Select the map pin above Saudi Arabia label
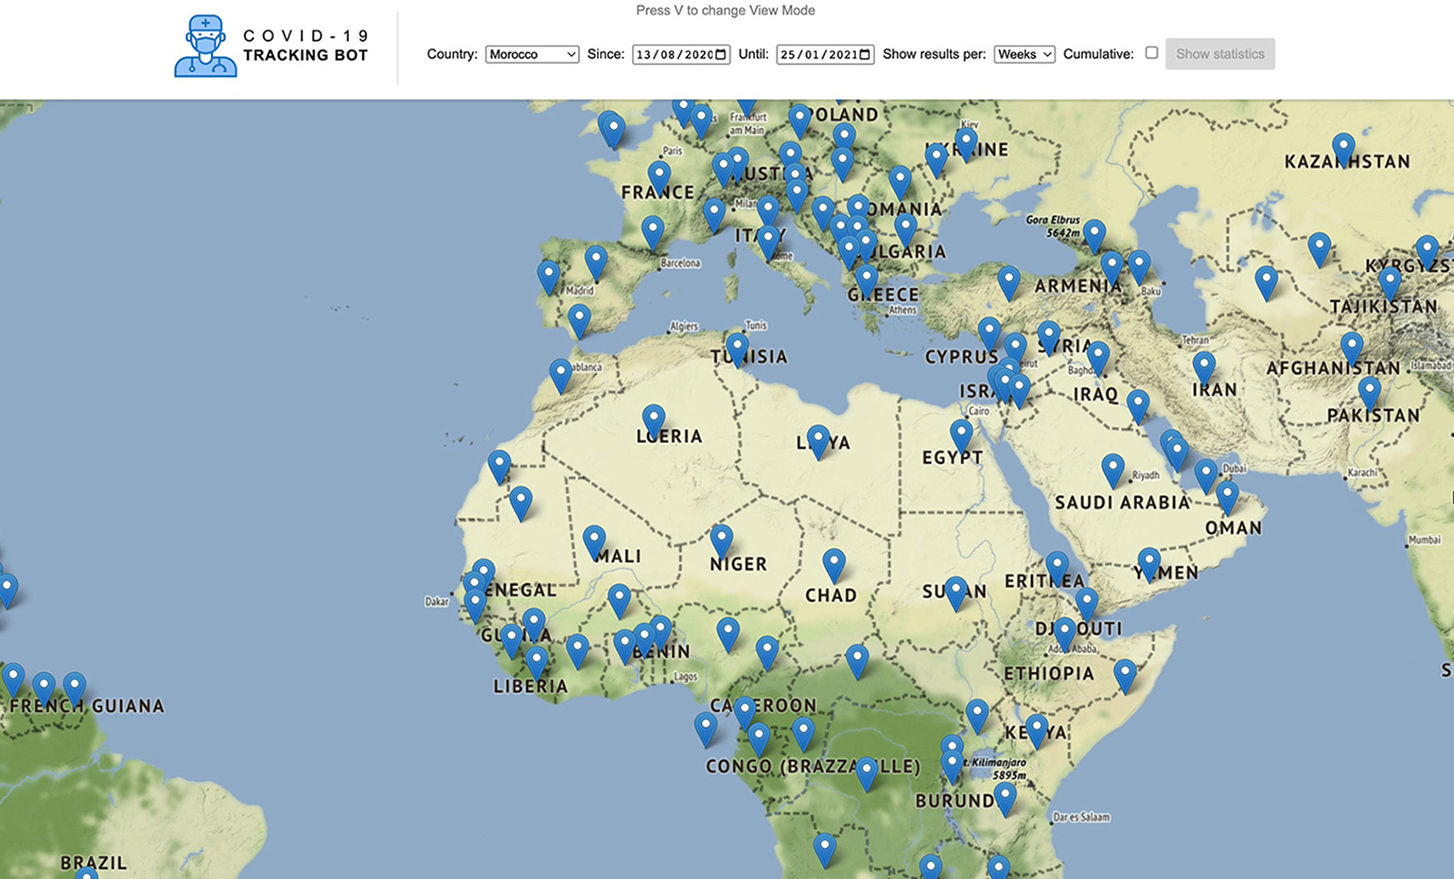The height and width of the screenshot is (879, 1454). point(1113,470)
